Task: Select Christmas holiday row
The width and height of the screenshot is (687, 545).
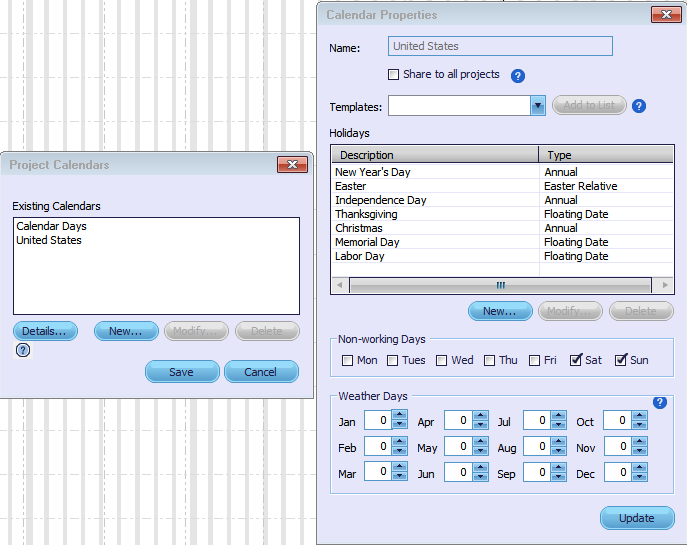Action: [502, 228]
